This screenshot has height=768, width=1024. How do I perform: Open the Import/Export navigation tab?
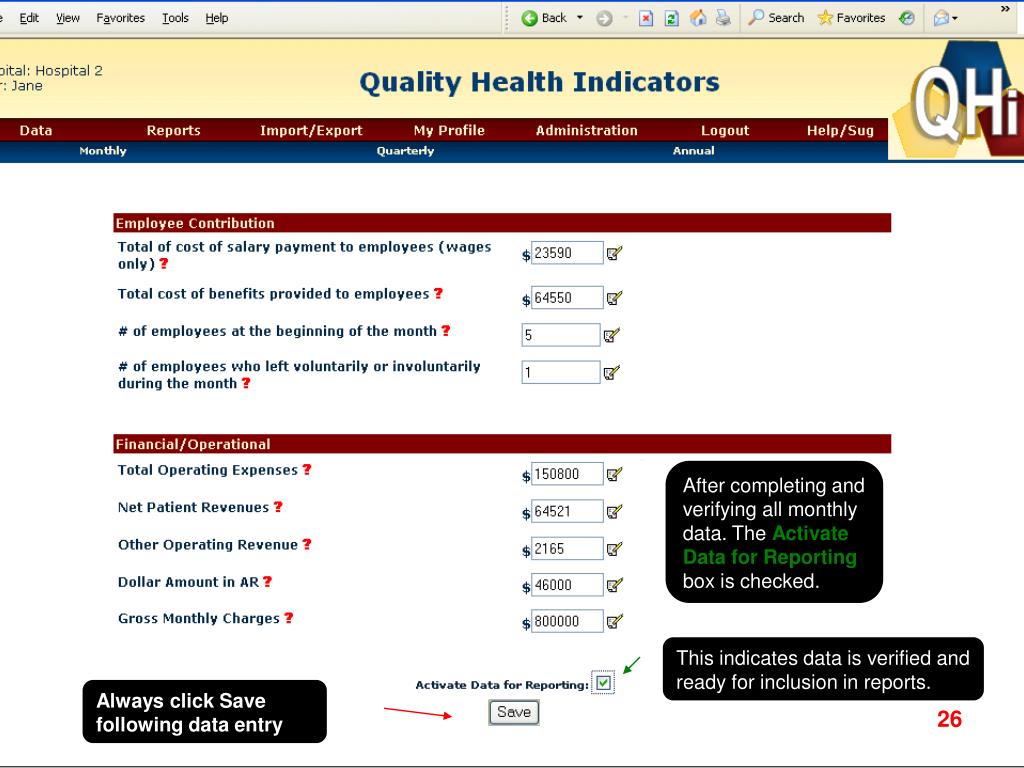[311, 130]
